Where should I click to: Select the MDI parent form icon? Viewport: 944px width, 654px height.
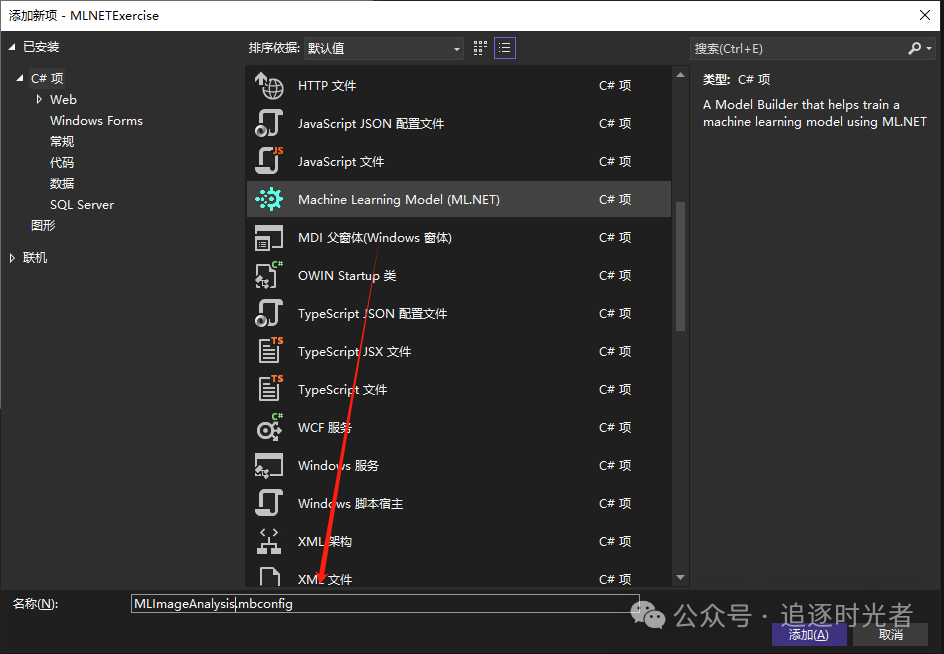click(269, 238)
